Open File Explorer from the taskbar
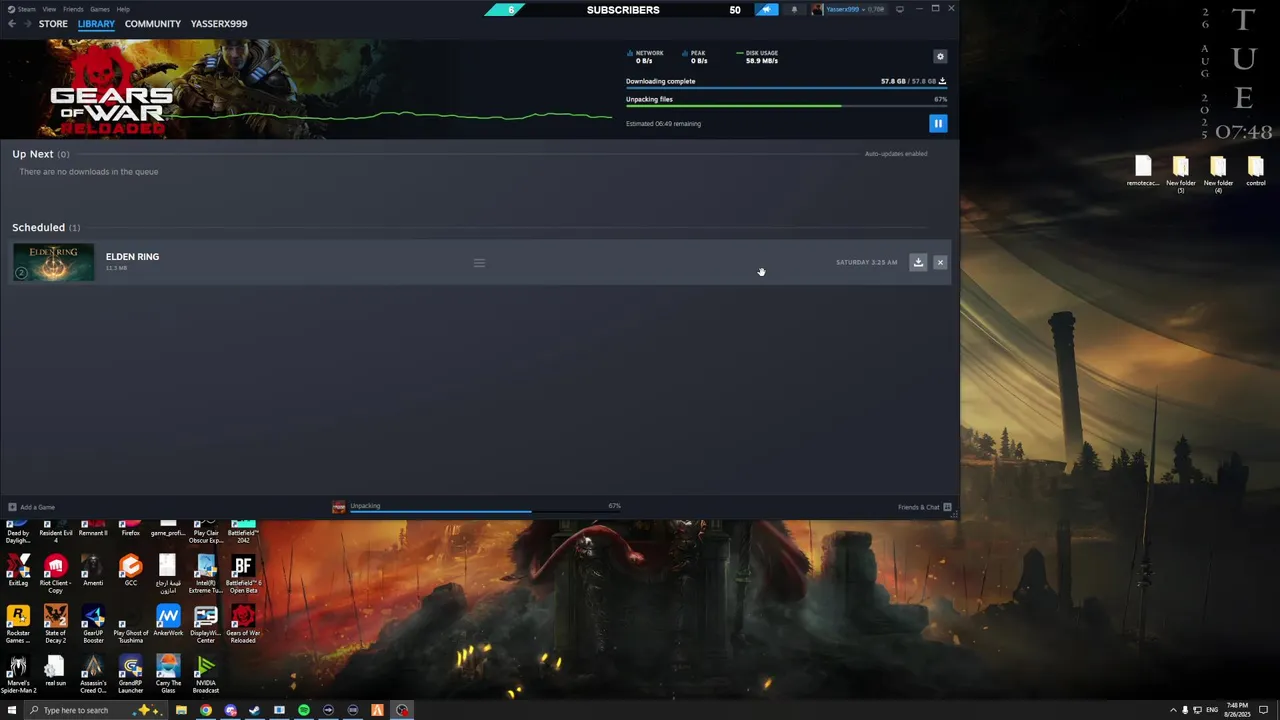The image size is (1280, 720). tap(181, 710)
